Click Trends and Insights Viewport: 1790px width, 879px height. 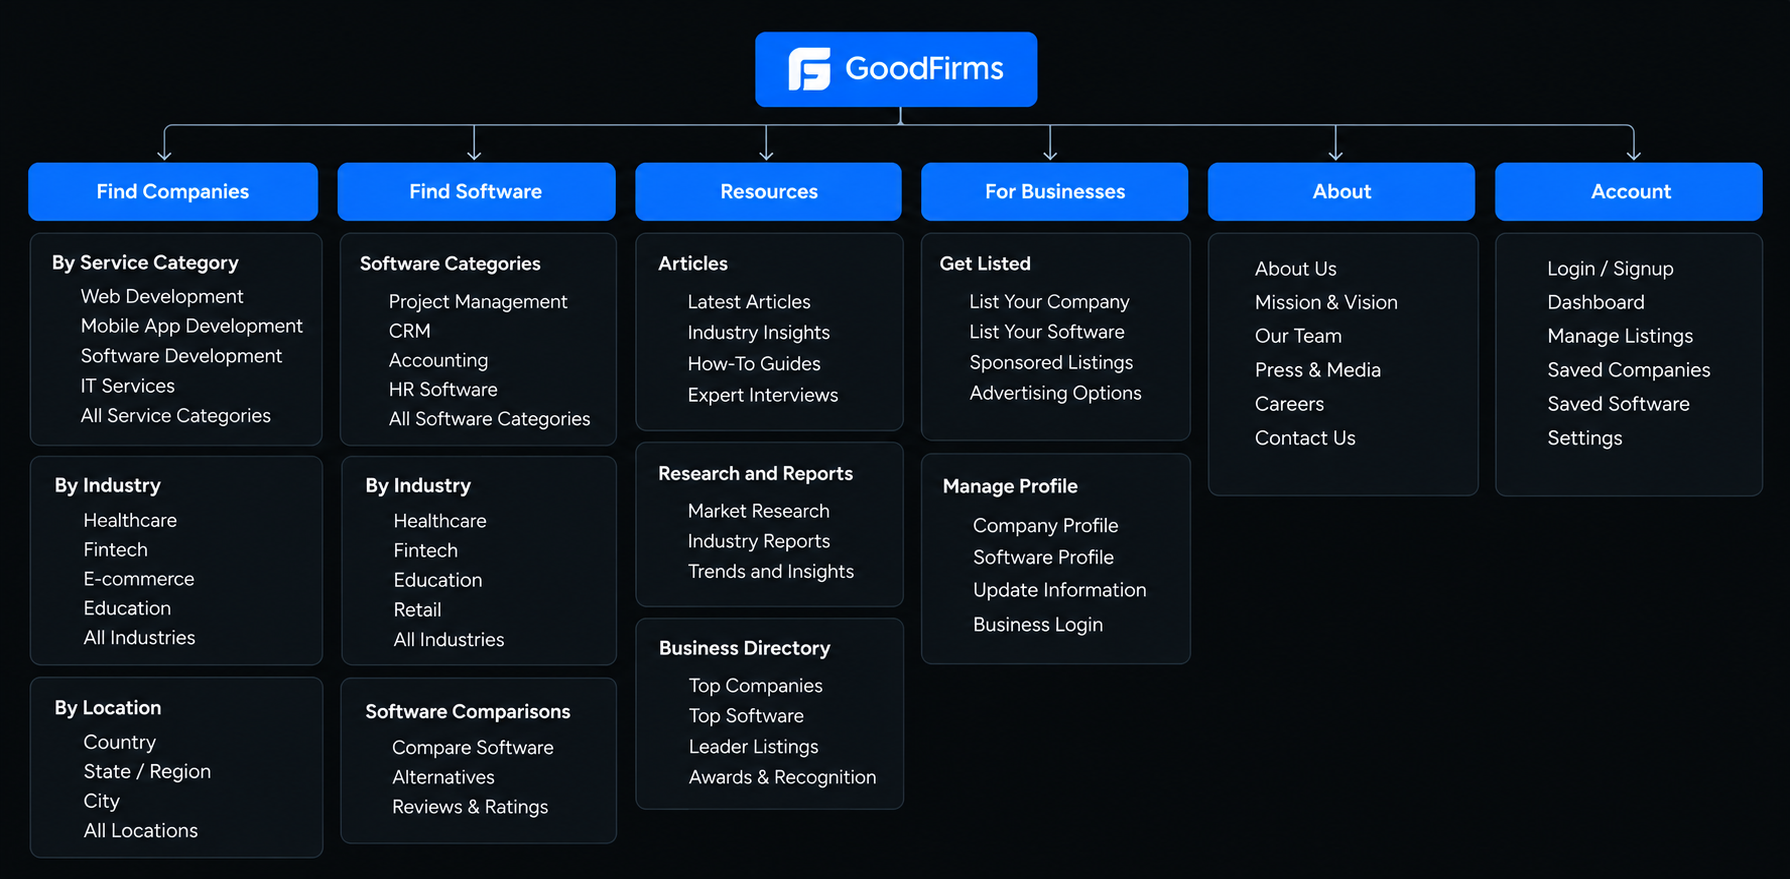[x=771, y=571]
